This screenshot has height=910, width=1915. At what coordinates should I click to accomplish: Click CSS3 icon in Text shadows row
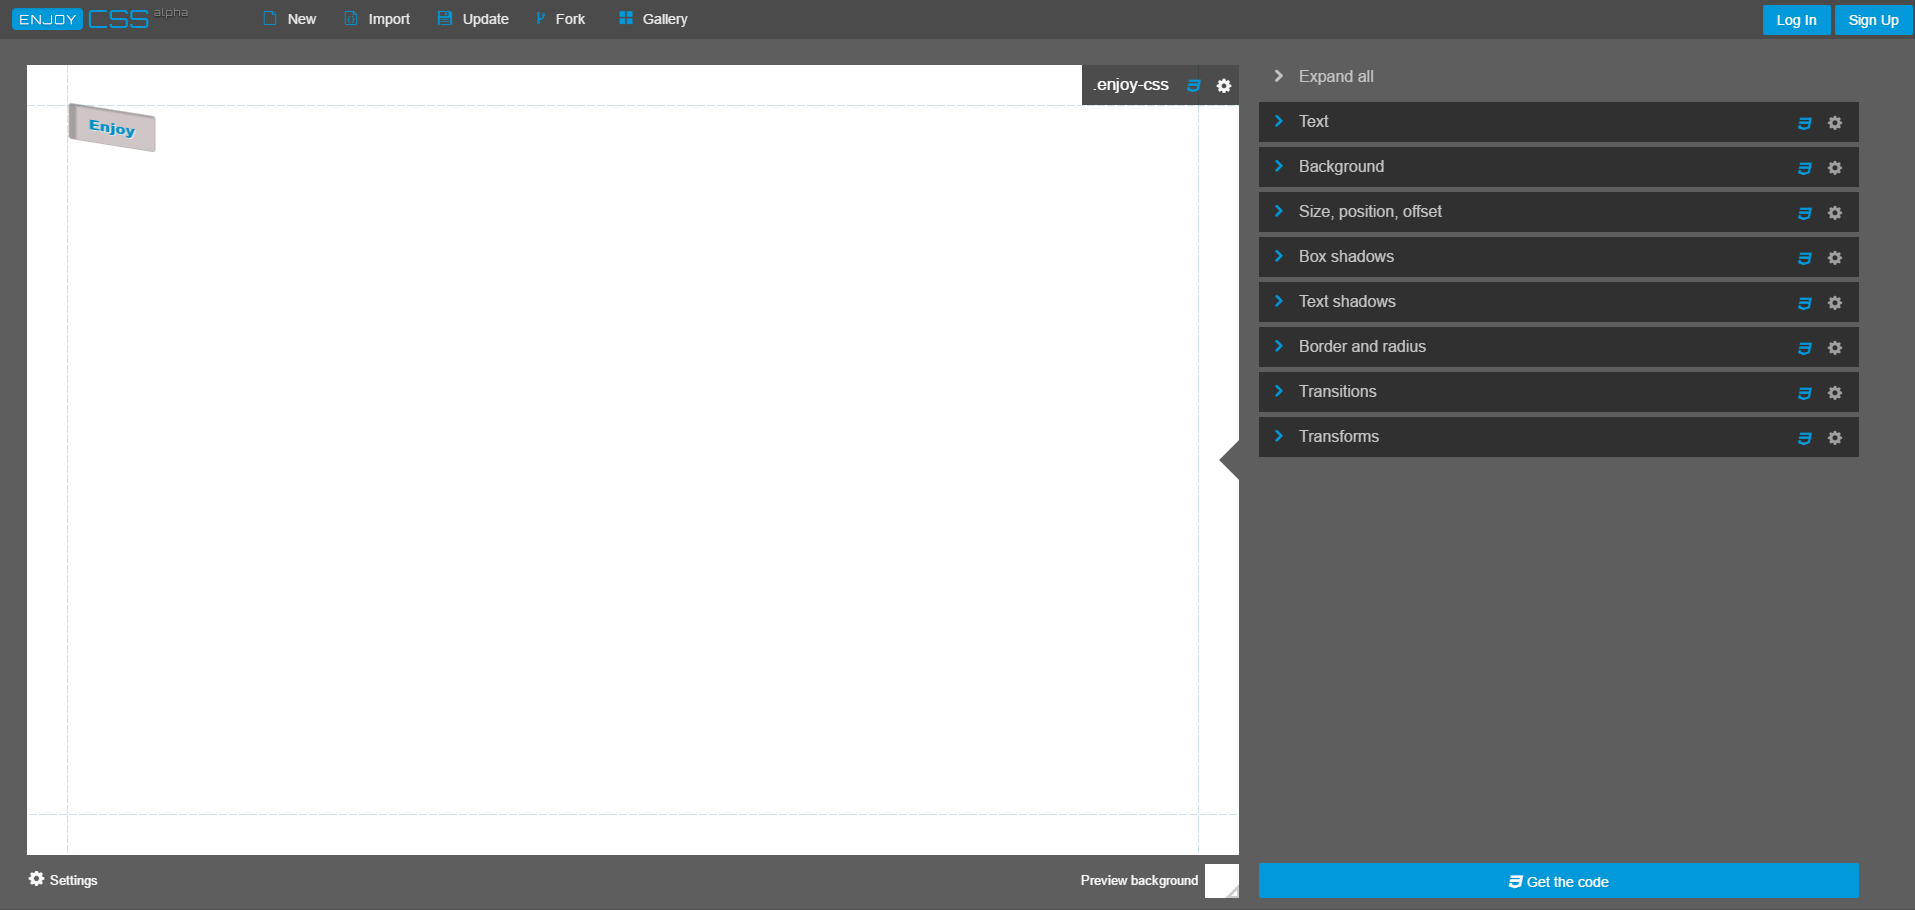(1805, 303)
